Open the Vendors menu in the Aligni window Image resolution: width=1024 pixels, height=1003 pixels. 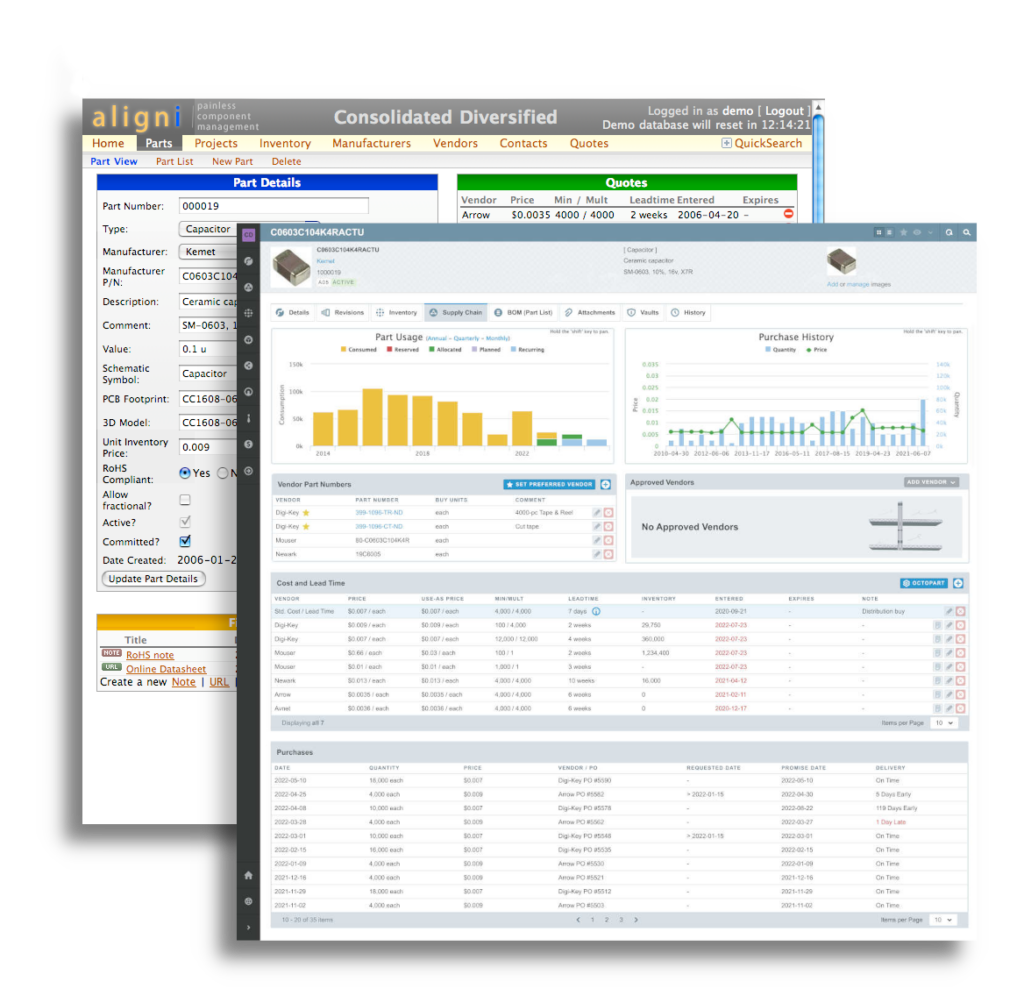coord(455,144)
